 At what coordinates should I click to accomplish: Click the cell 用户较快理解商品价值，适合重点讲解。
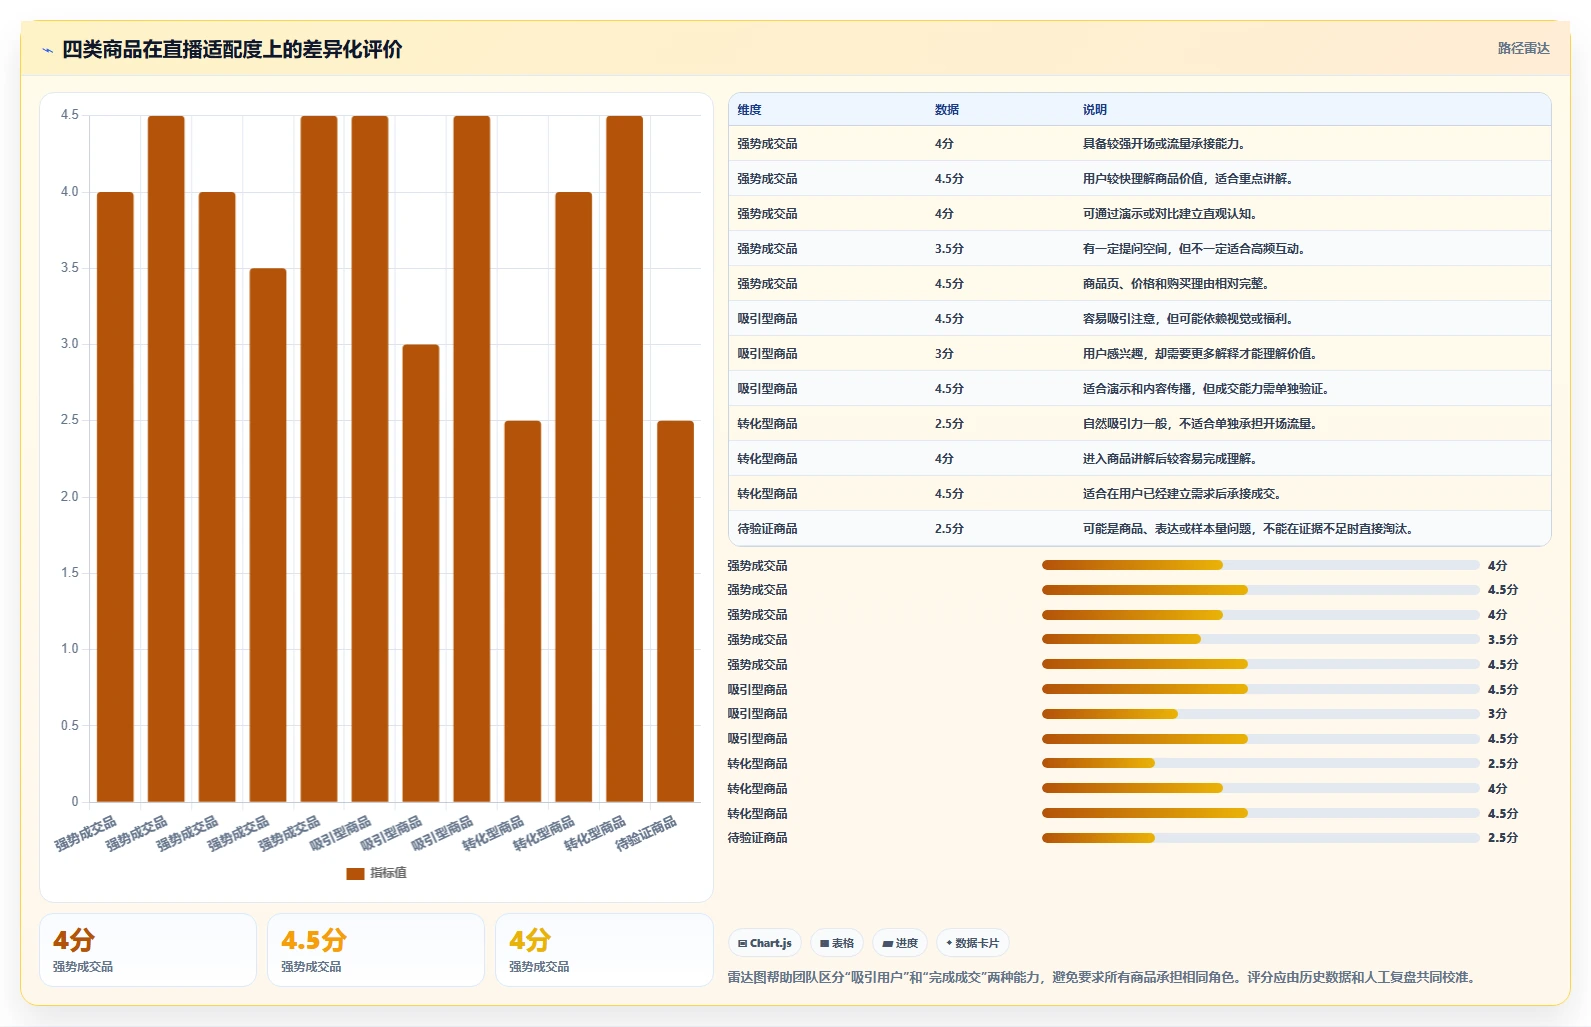point(1189,179)
